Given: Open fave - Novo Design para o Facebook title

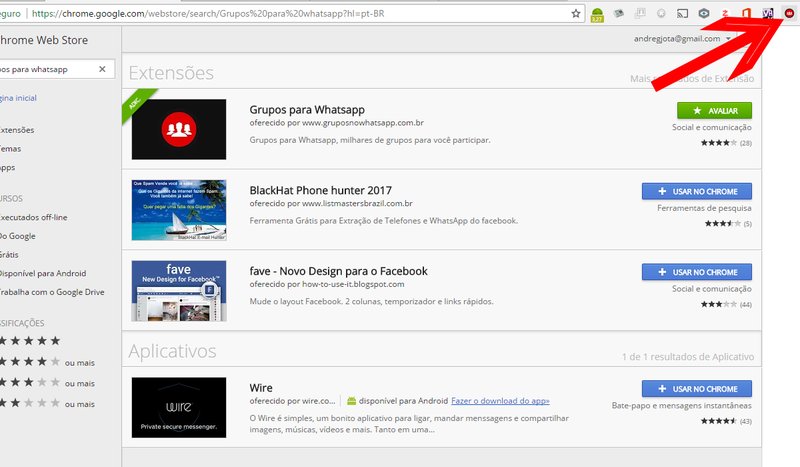Looking at the screenshot, I should click(x=338, y=271).
